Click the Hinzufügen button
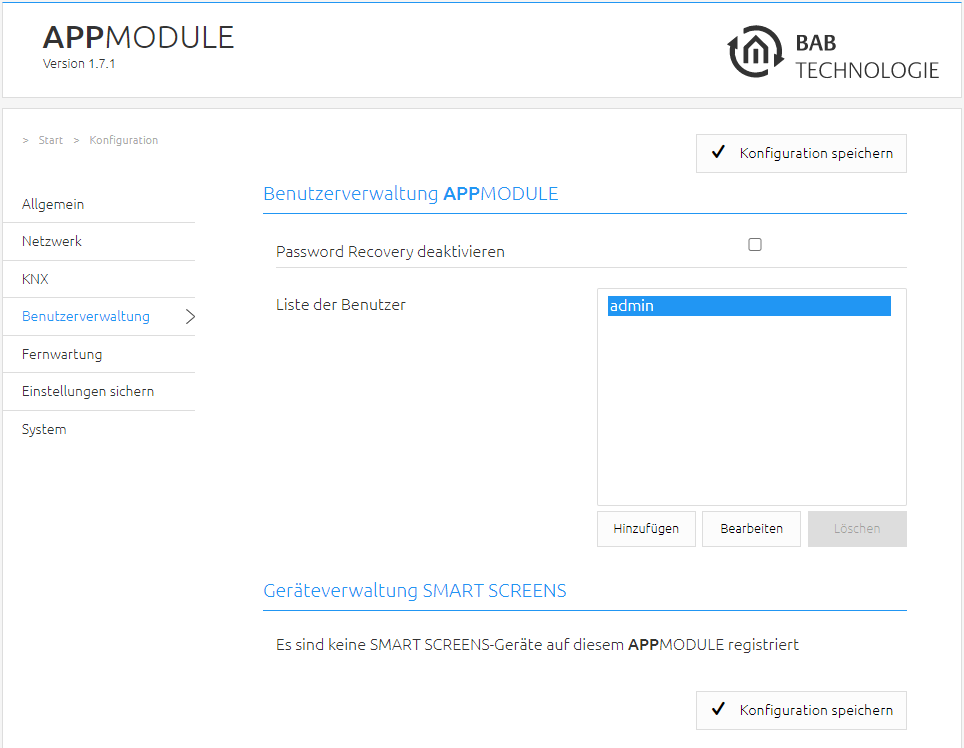This screenshot has width=964, height=748. coord(646,529)
